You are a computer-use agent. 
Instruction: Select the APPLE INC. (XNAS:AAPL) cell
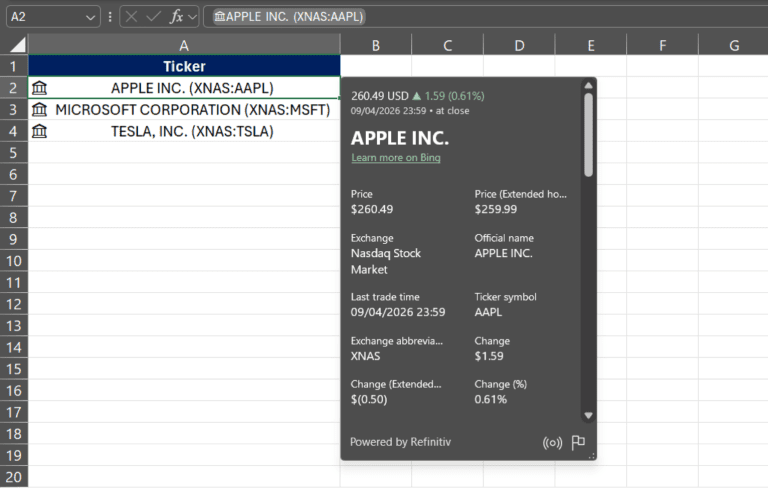(184, 88)
